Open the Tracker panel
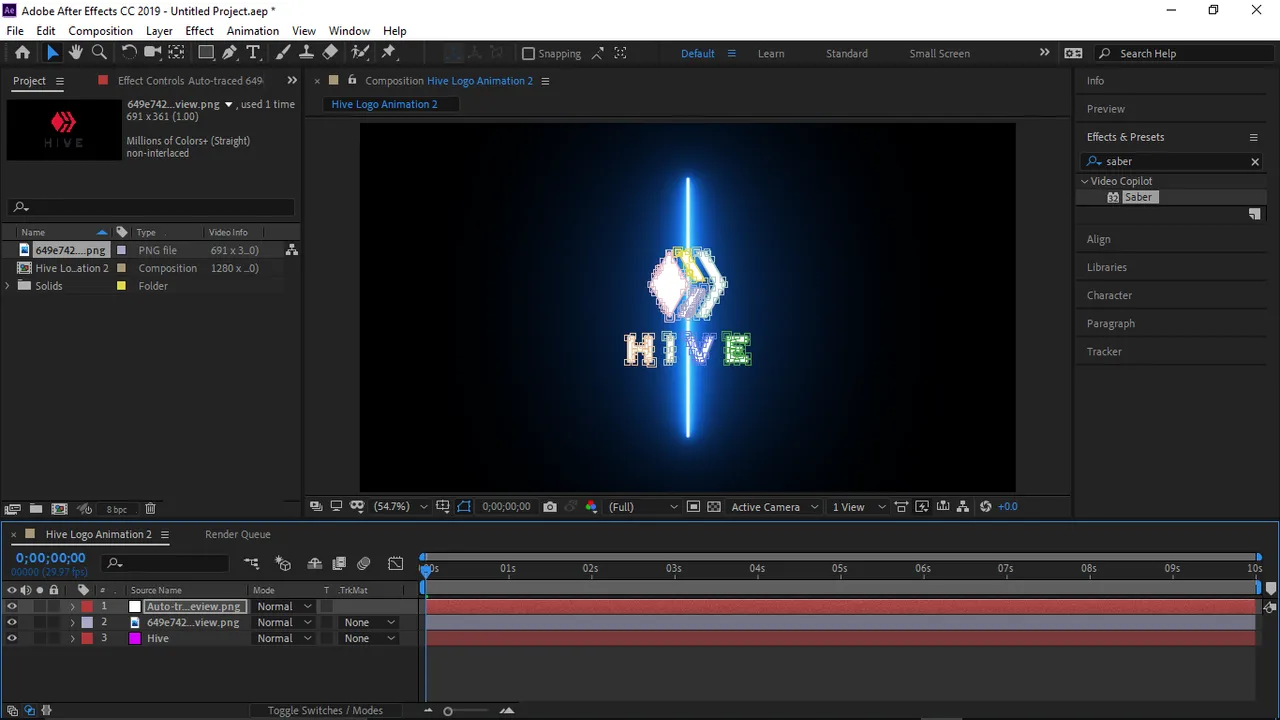Viewport: 1280px width, 720px height. point(1104,351)
